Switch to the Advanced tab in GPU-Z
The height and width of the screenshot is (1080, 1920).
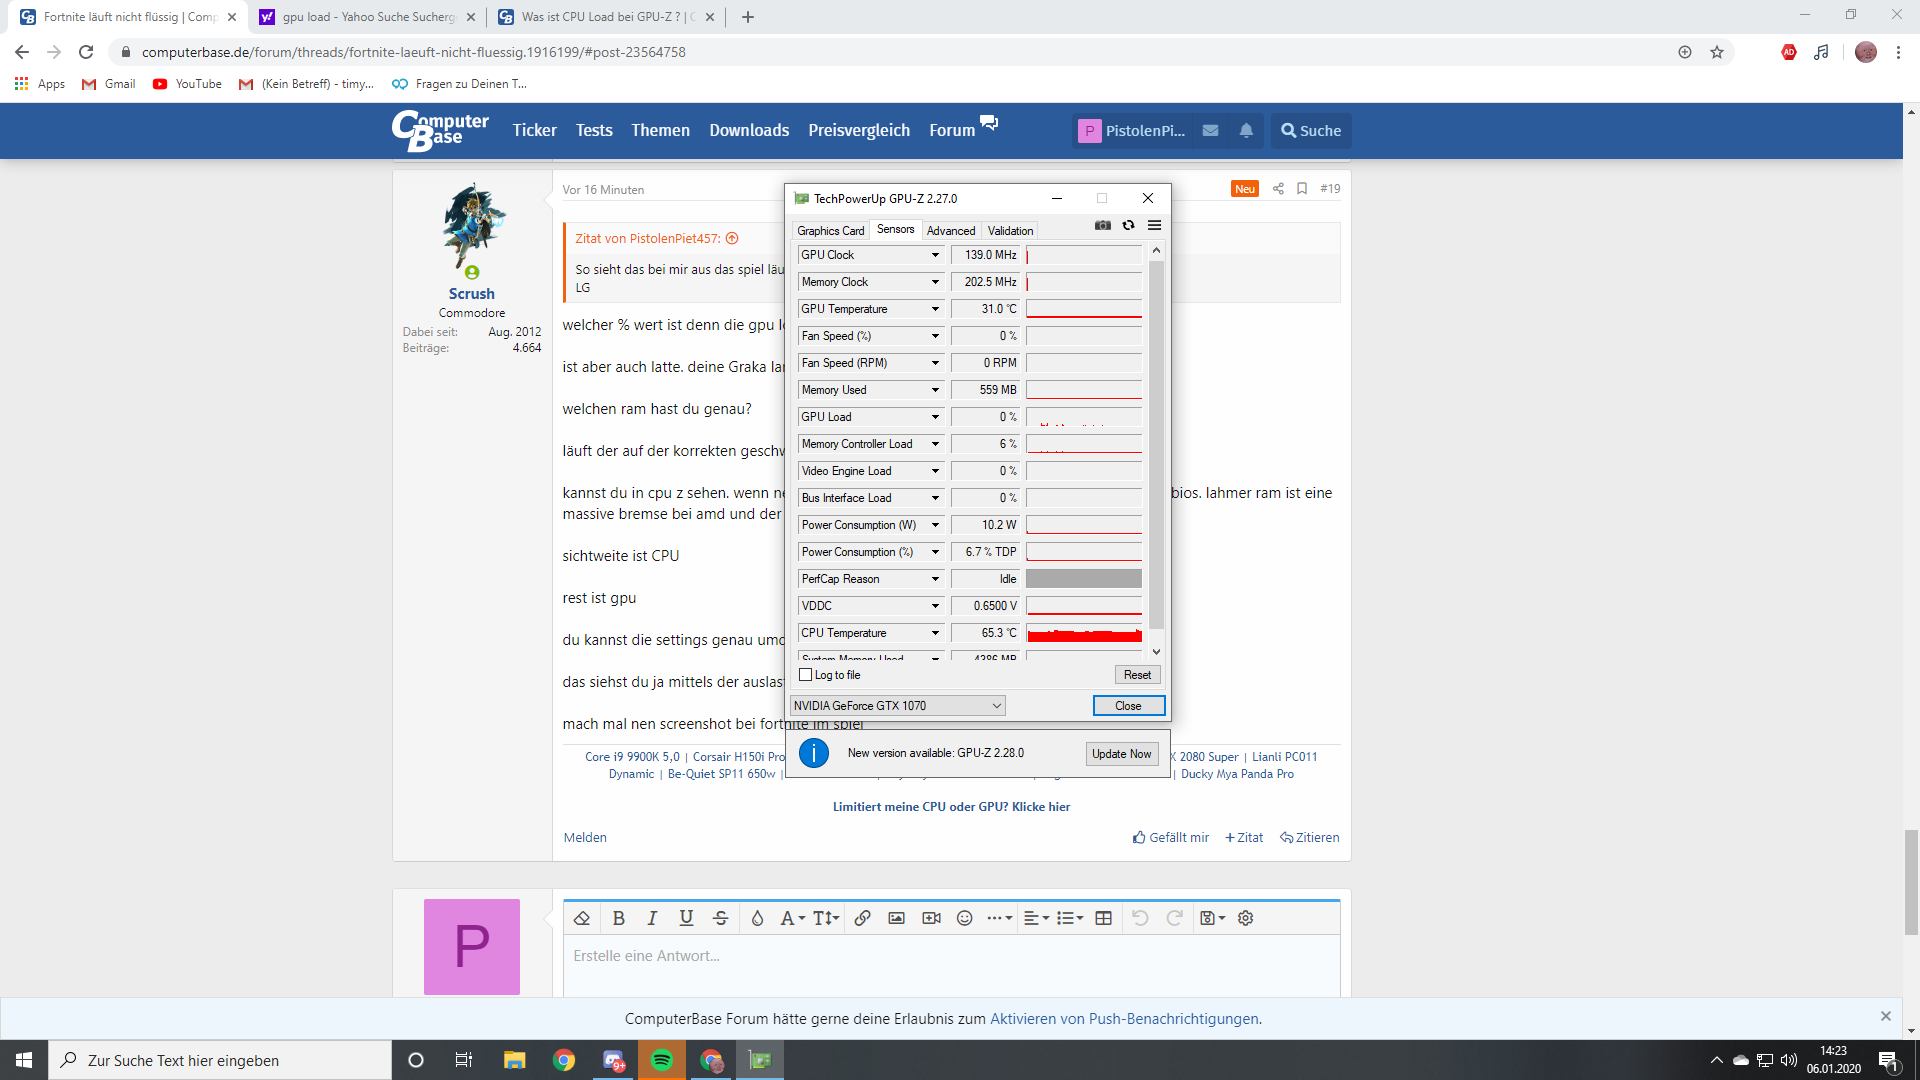click(x=950, y=230)
